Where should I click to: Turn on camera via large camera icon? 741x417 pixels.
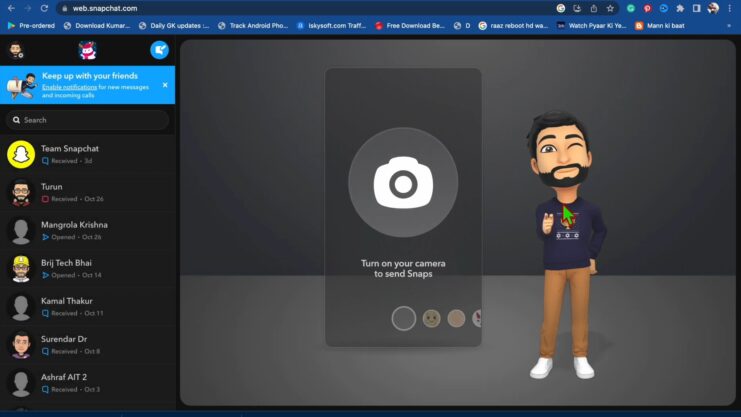[403, 182]
